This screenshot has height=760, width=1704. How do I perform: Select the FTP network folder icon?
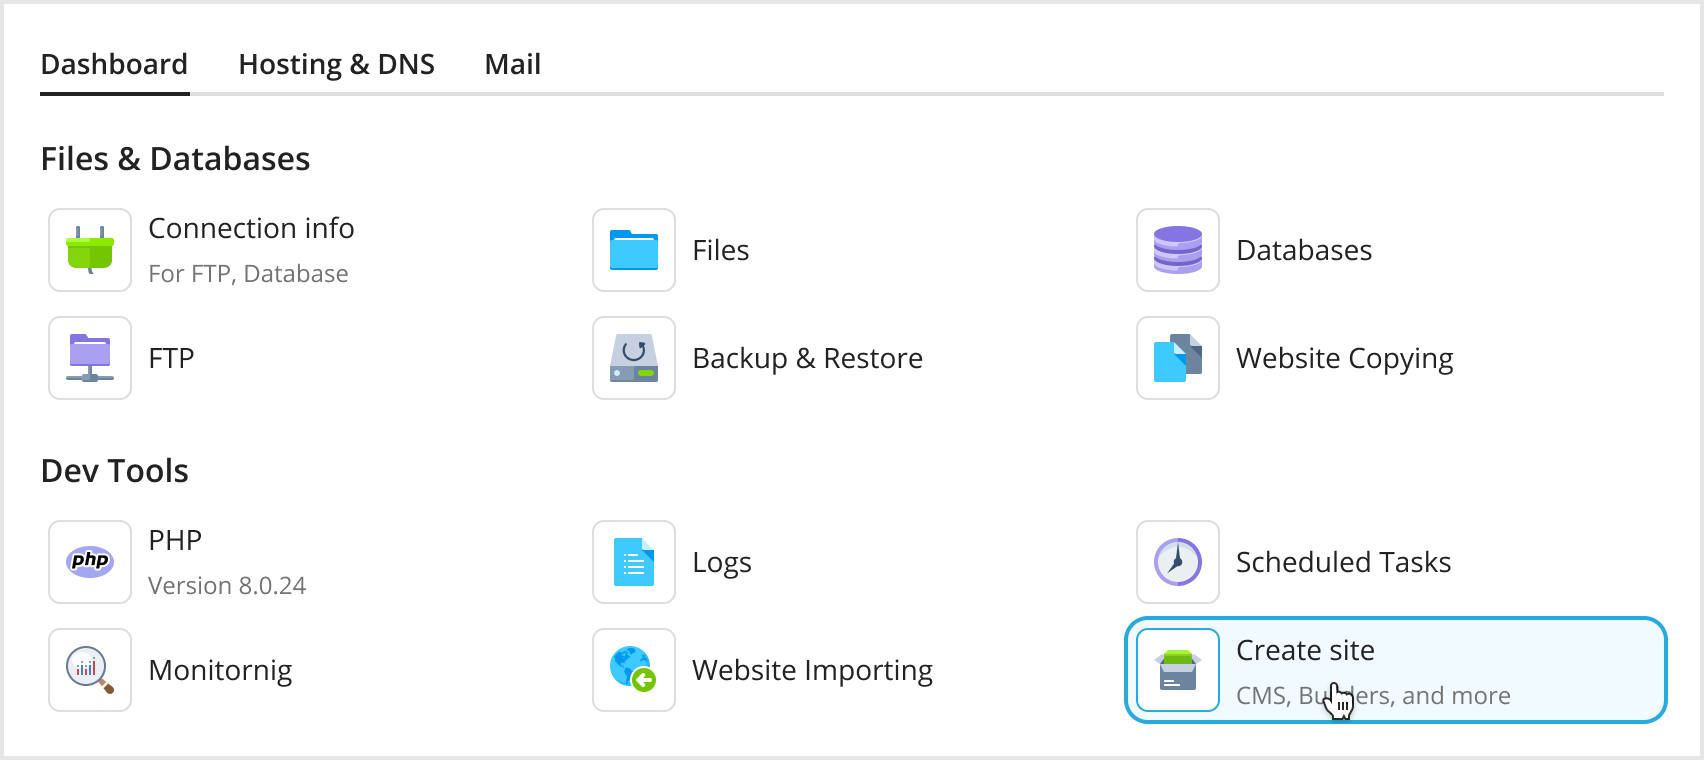[90, 358]
